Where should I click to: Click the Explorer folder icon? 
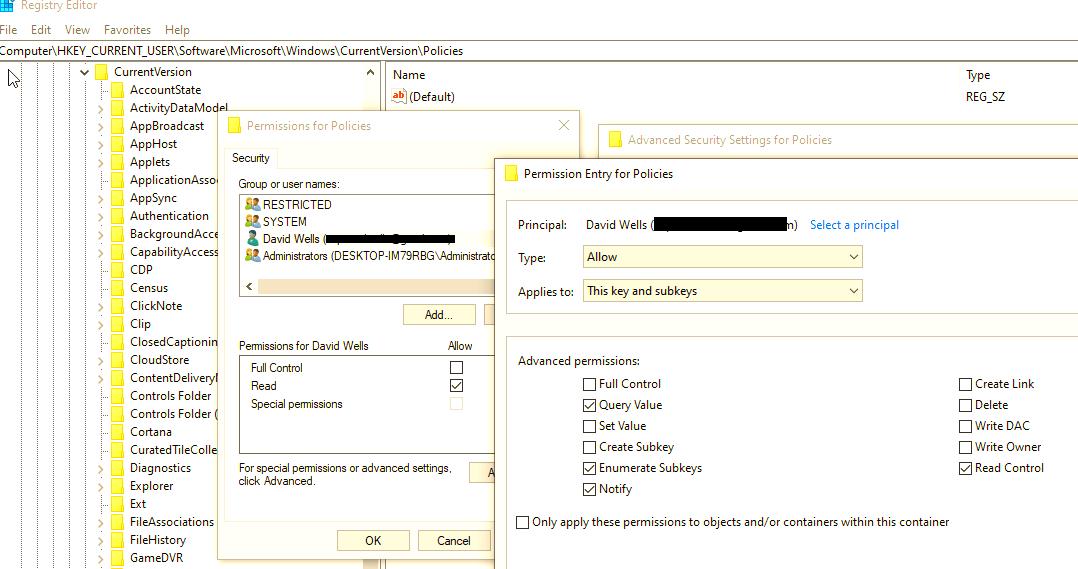click(x=118, y=486)
